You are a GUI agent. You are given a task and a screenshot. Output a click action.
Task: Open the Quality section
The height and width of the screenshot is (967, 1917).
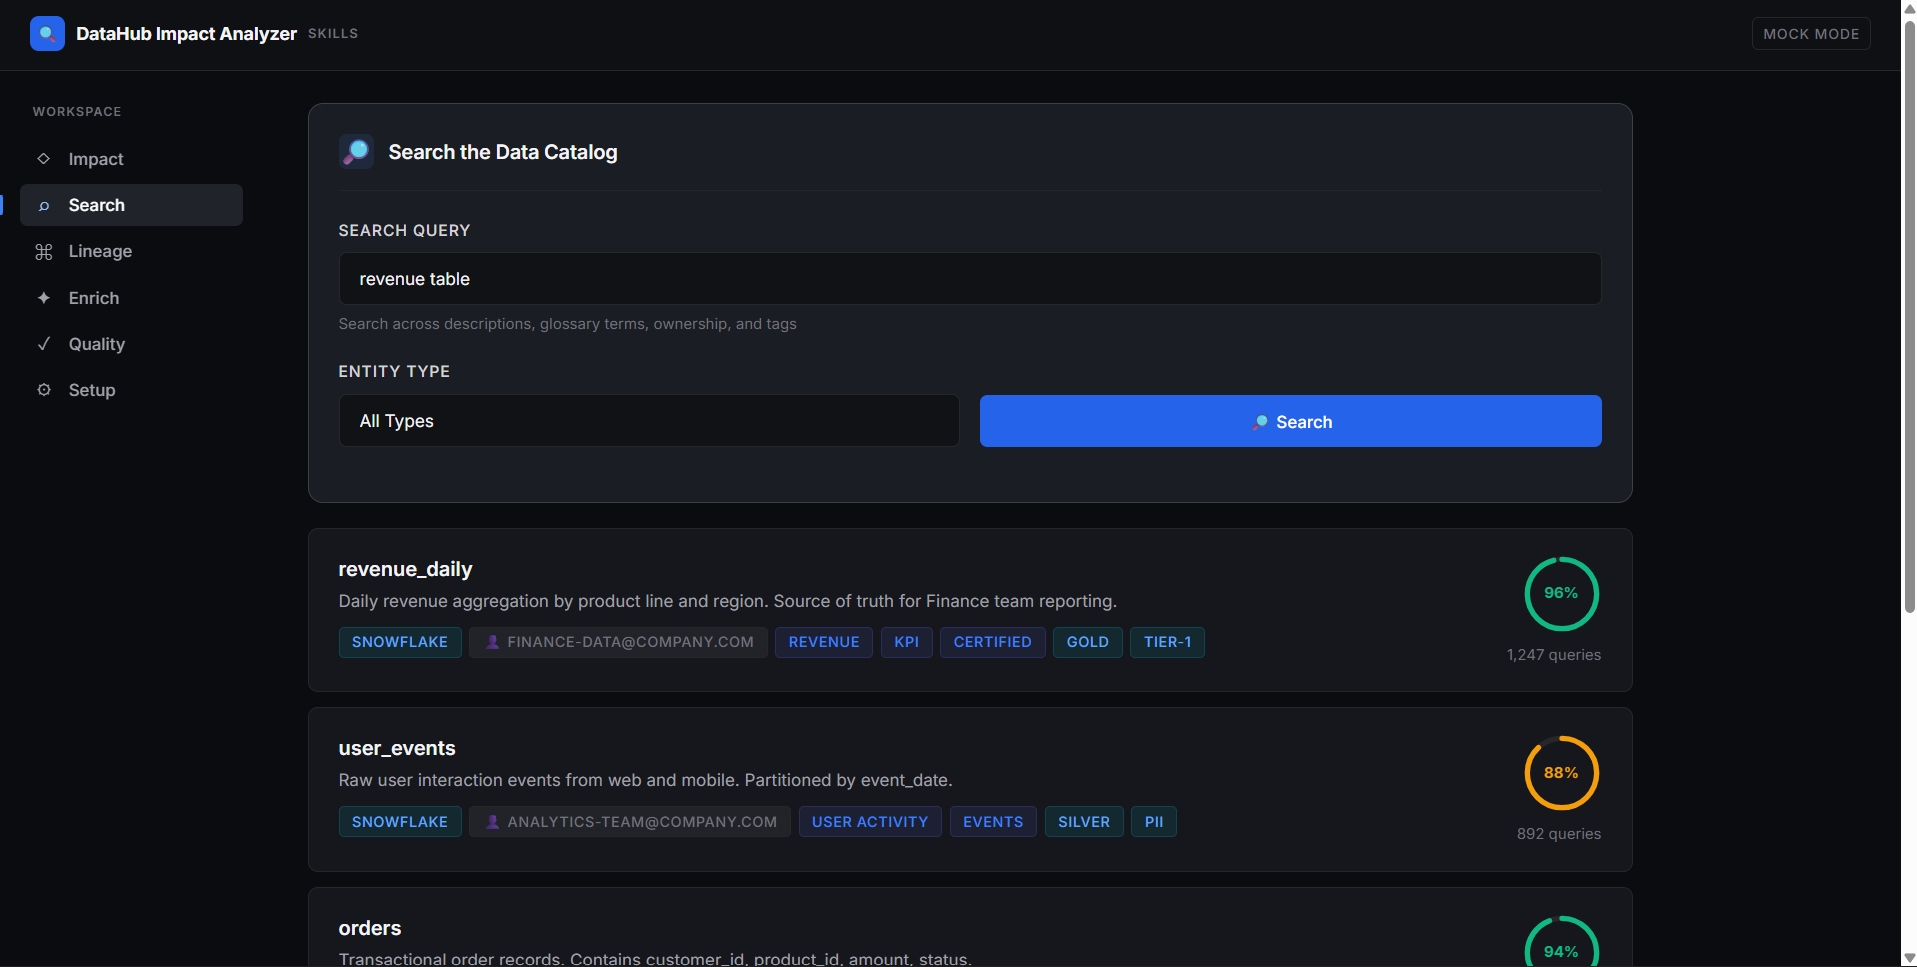[131, 344]
